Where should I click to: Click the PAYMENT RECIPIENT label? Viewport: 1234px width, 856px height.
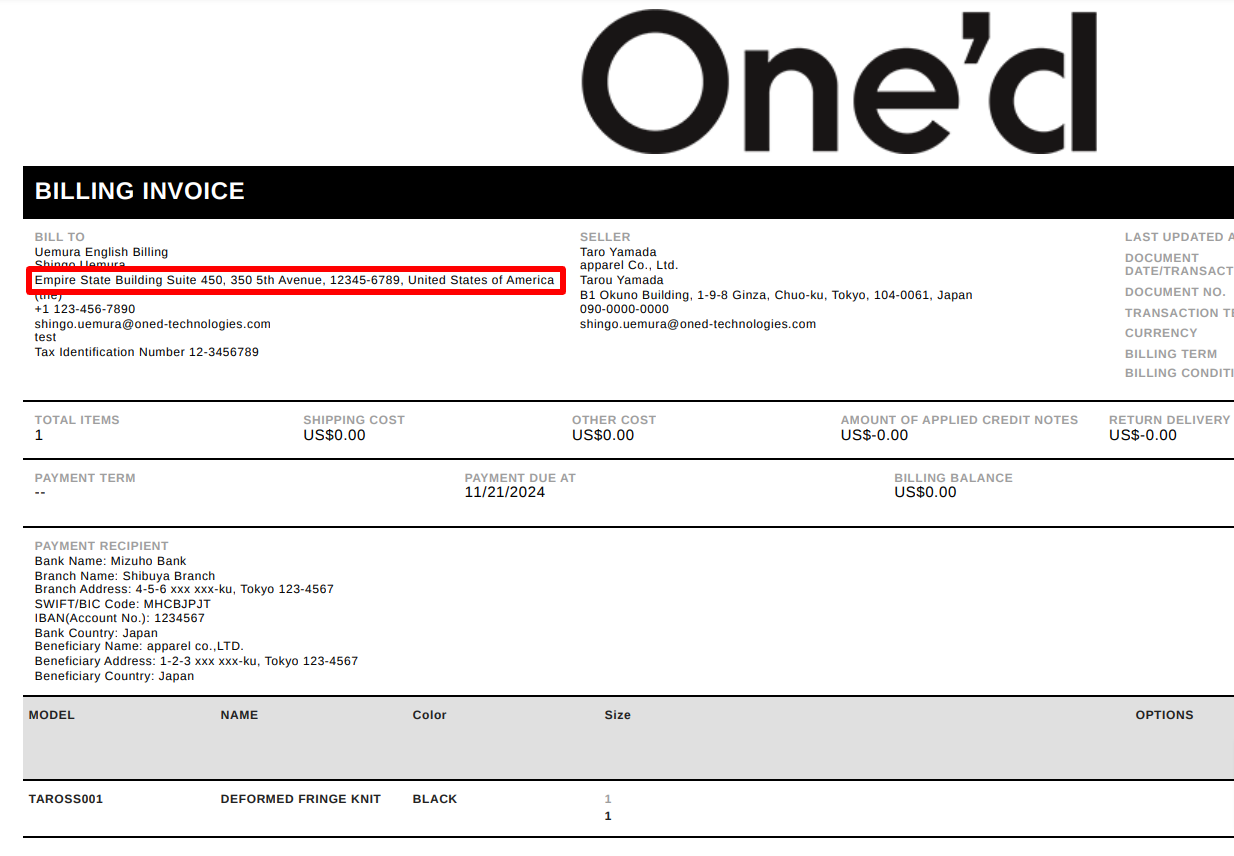tap(102, 546)
